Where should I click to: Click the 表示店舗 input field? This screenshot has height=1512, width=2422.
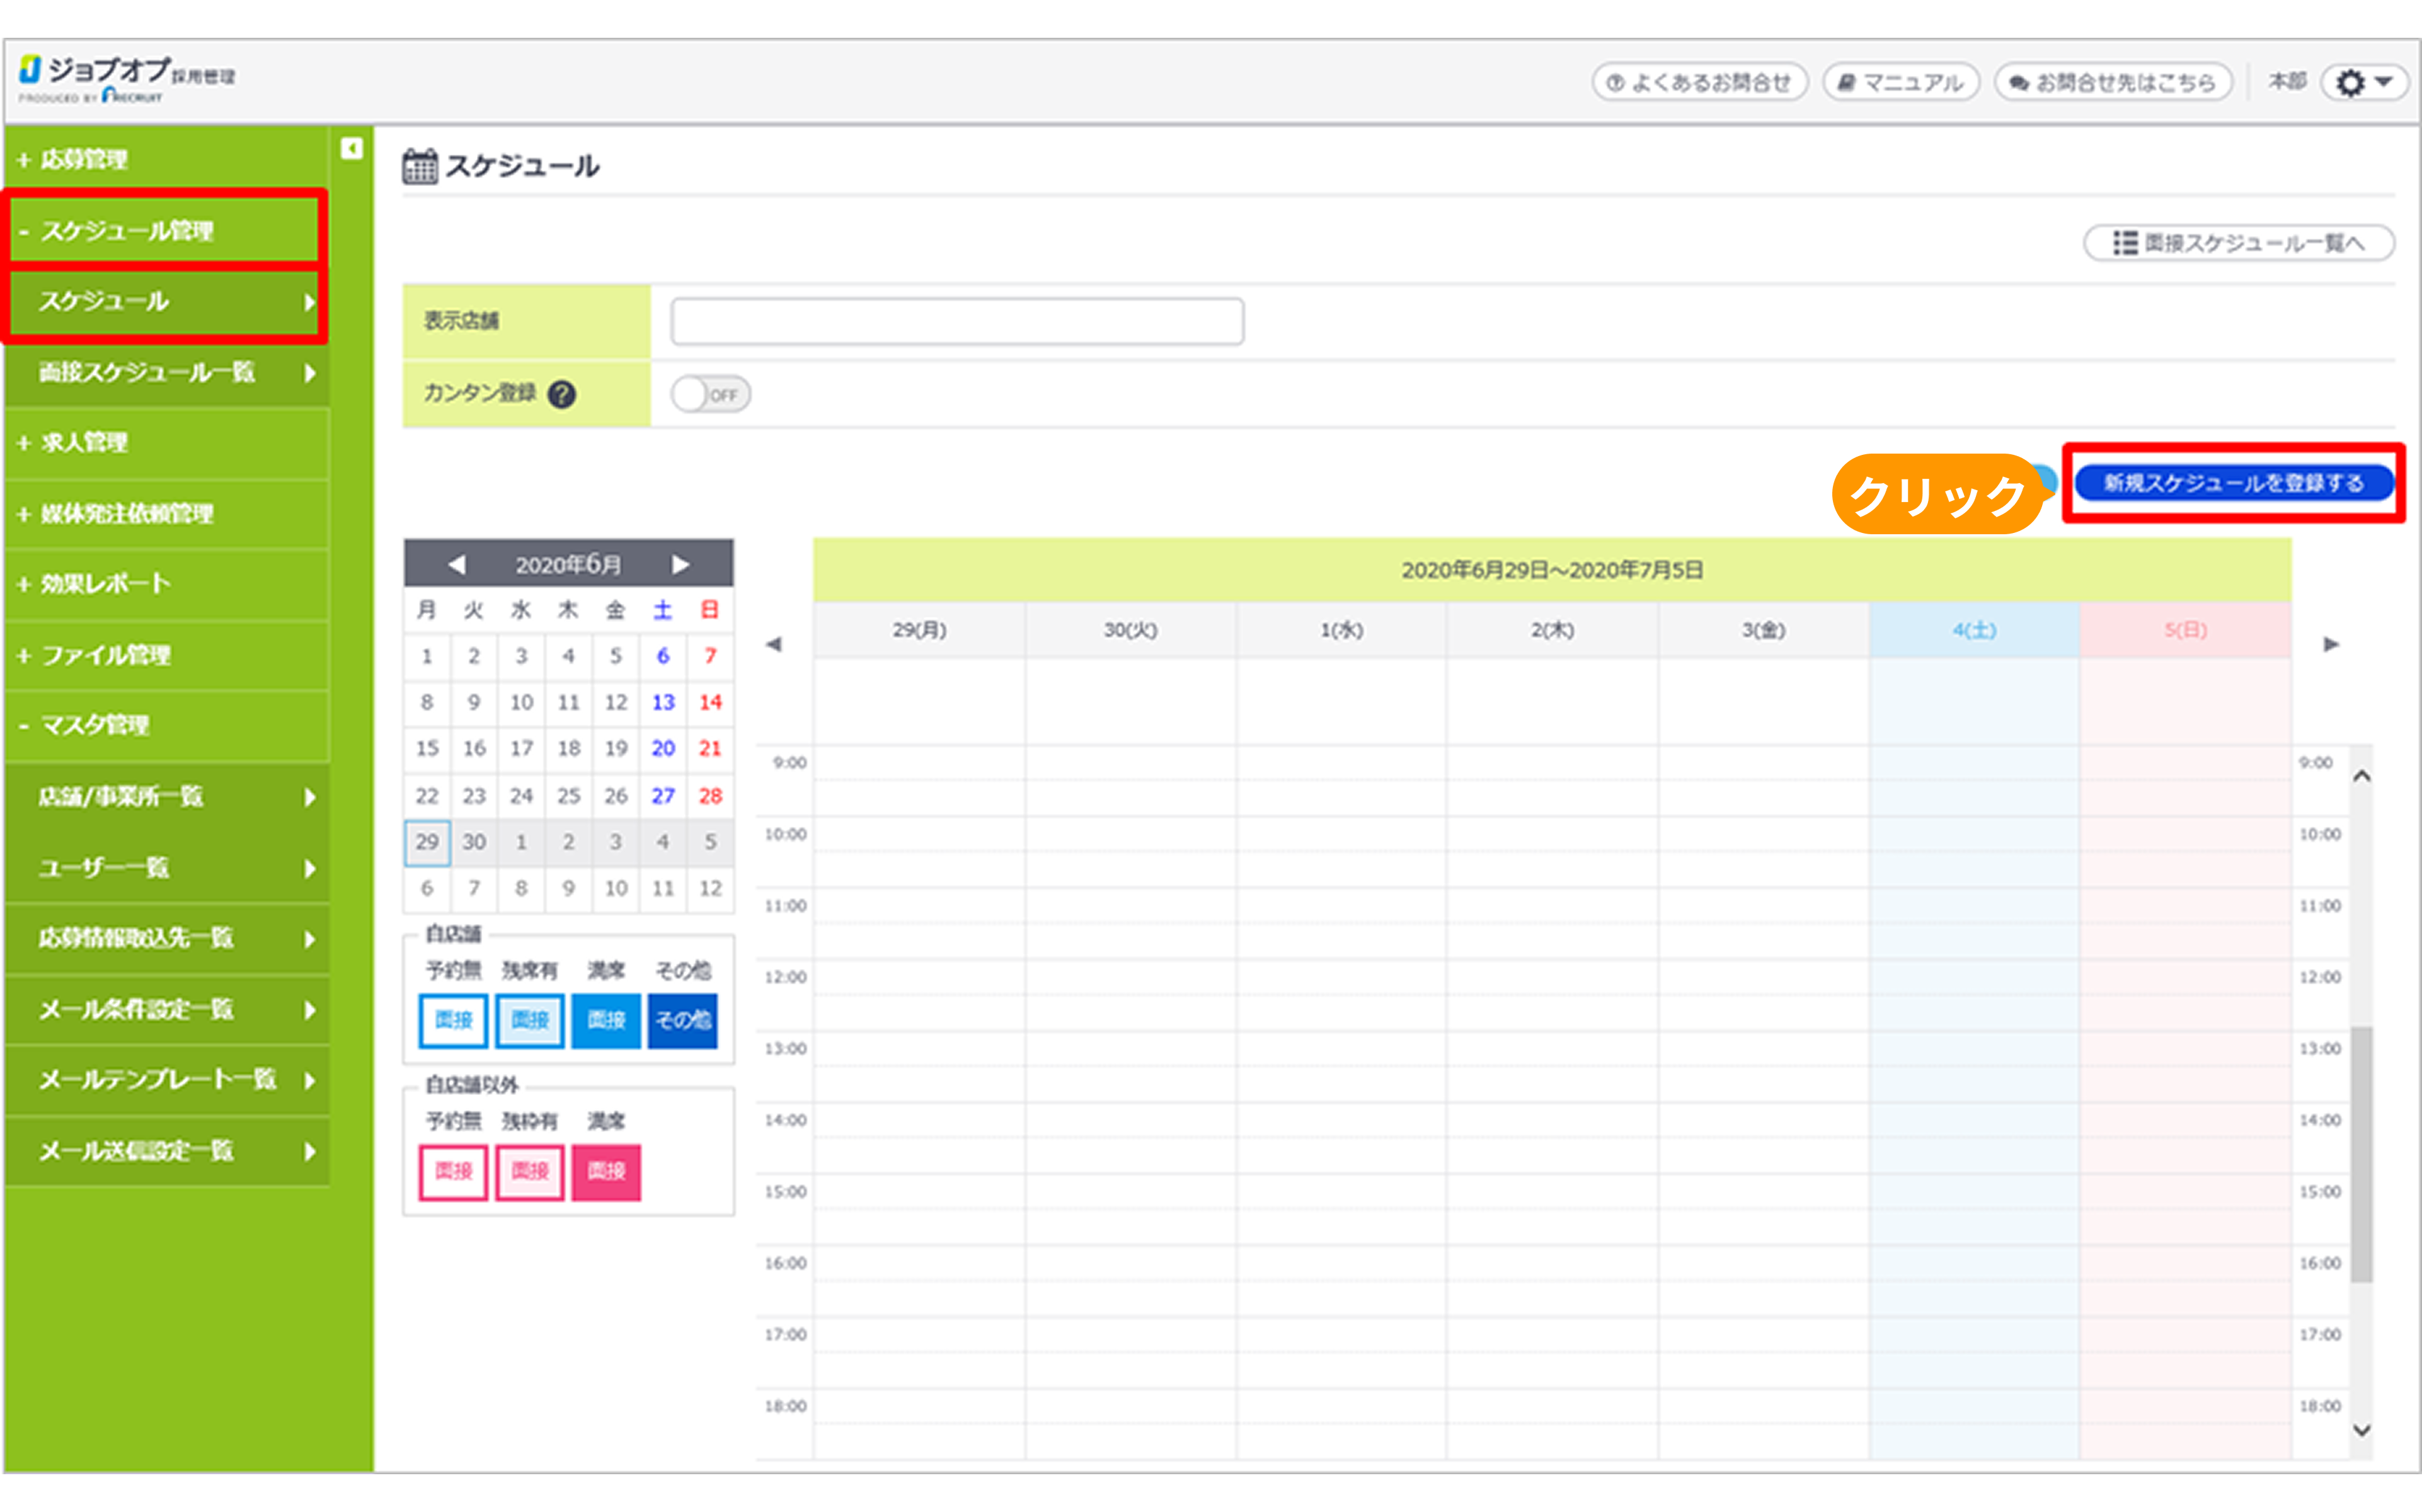(957, 321)
